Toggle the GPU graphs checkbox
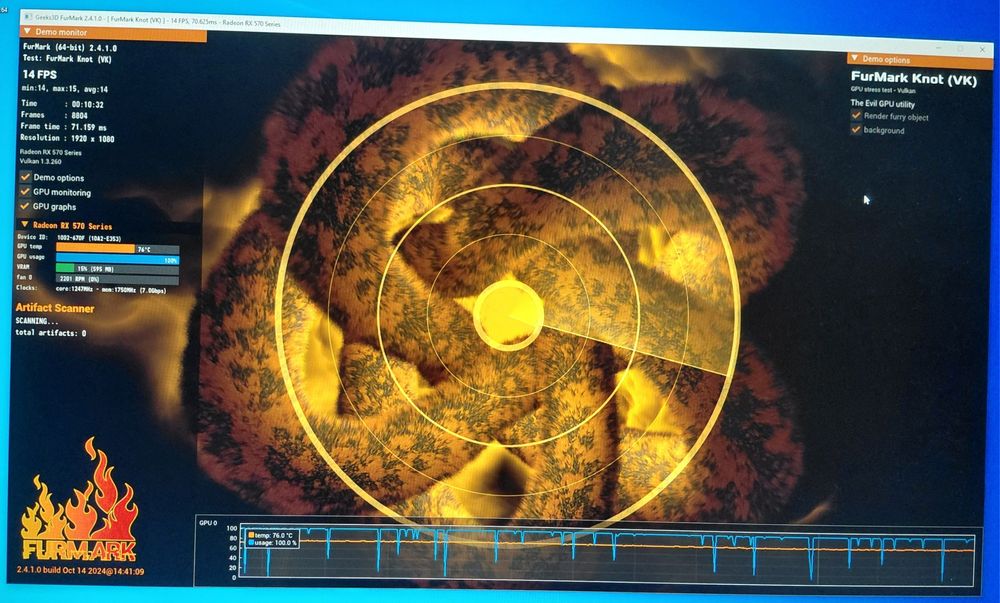 coord(26,206)
